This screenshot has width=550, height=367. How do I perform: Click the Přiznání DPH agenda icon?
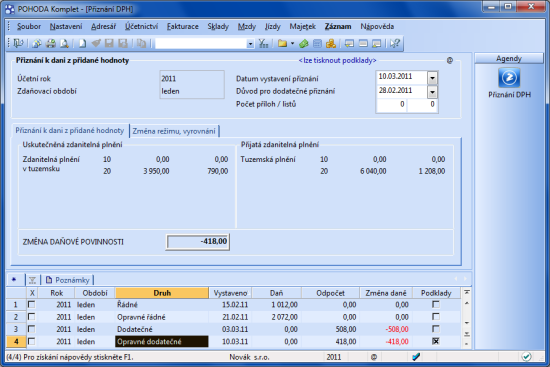(x=509, y=78)
